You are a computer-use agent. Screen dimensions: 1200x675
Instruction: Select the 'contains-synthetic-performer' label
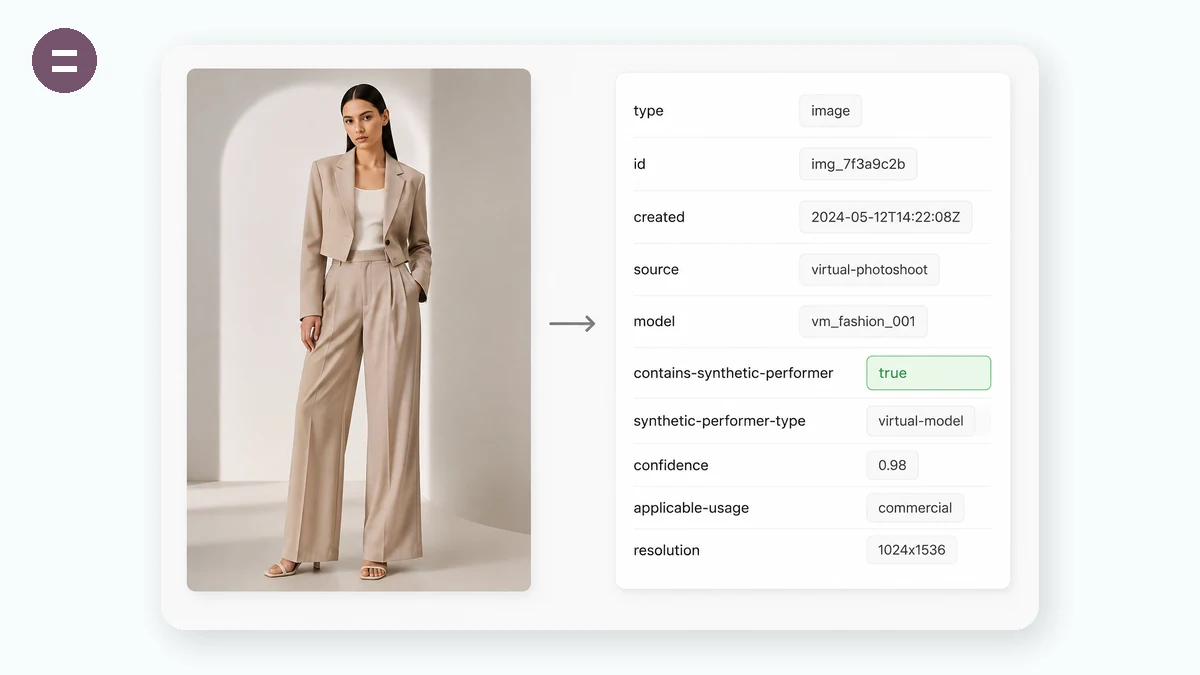(x=733, y=373)
